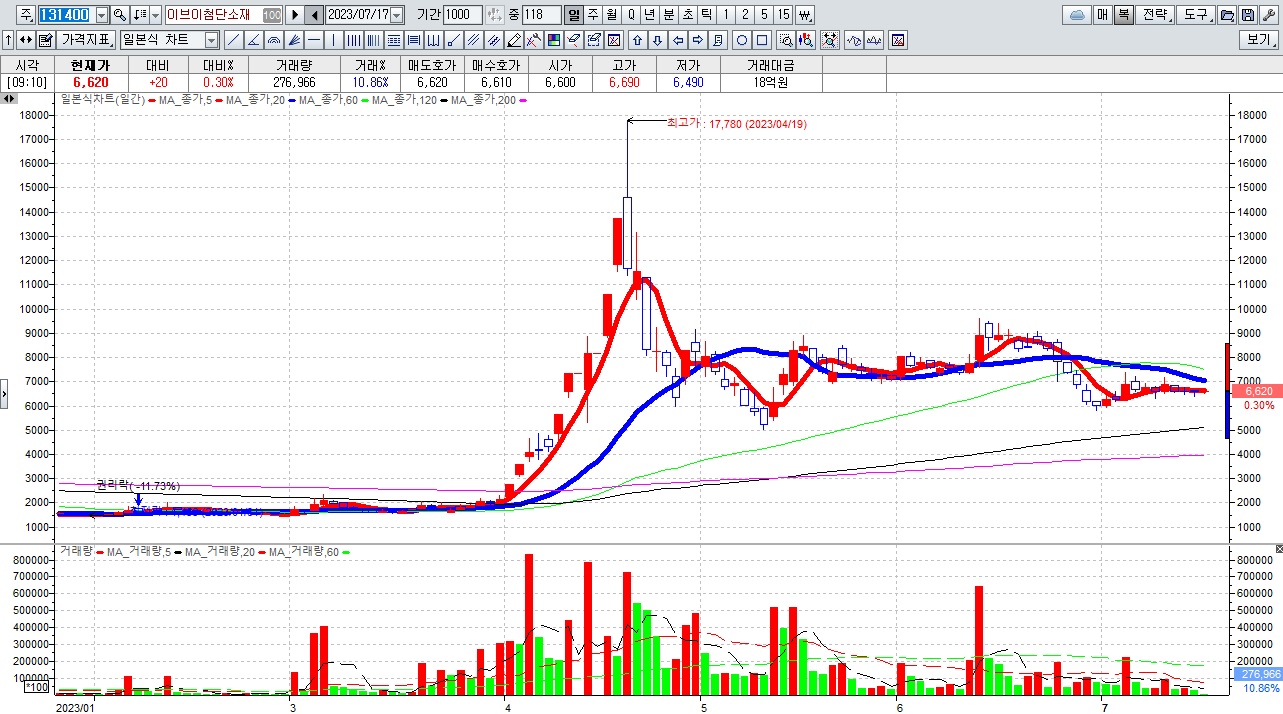Viewport: 1283px width, 714px height.
Task: Toggle the 복 button on
Action: 1123,15
